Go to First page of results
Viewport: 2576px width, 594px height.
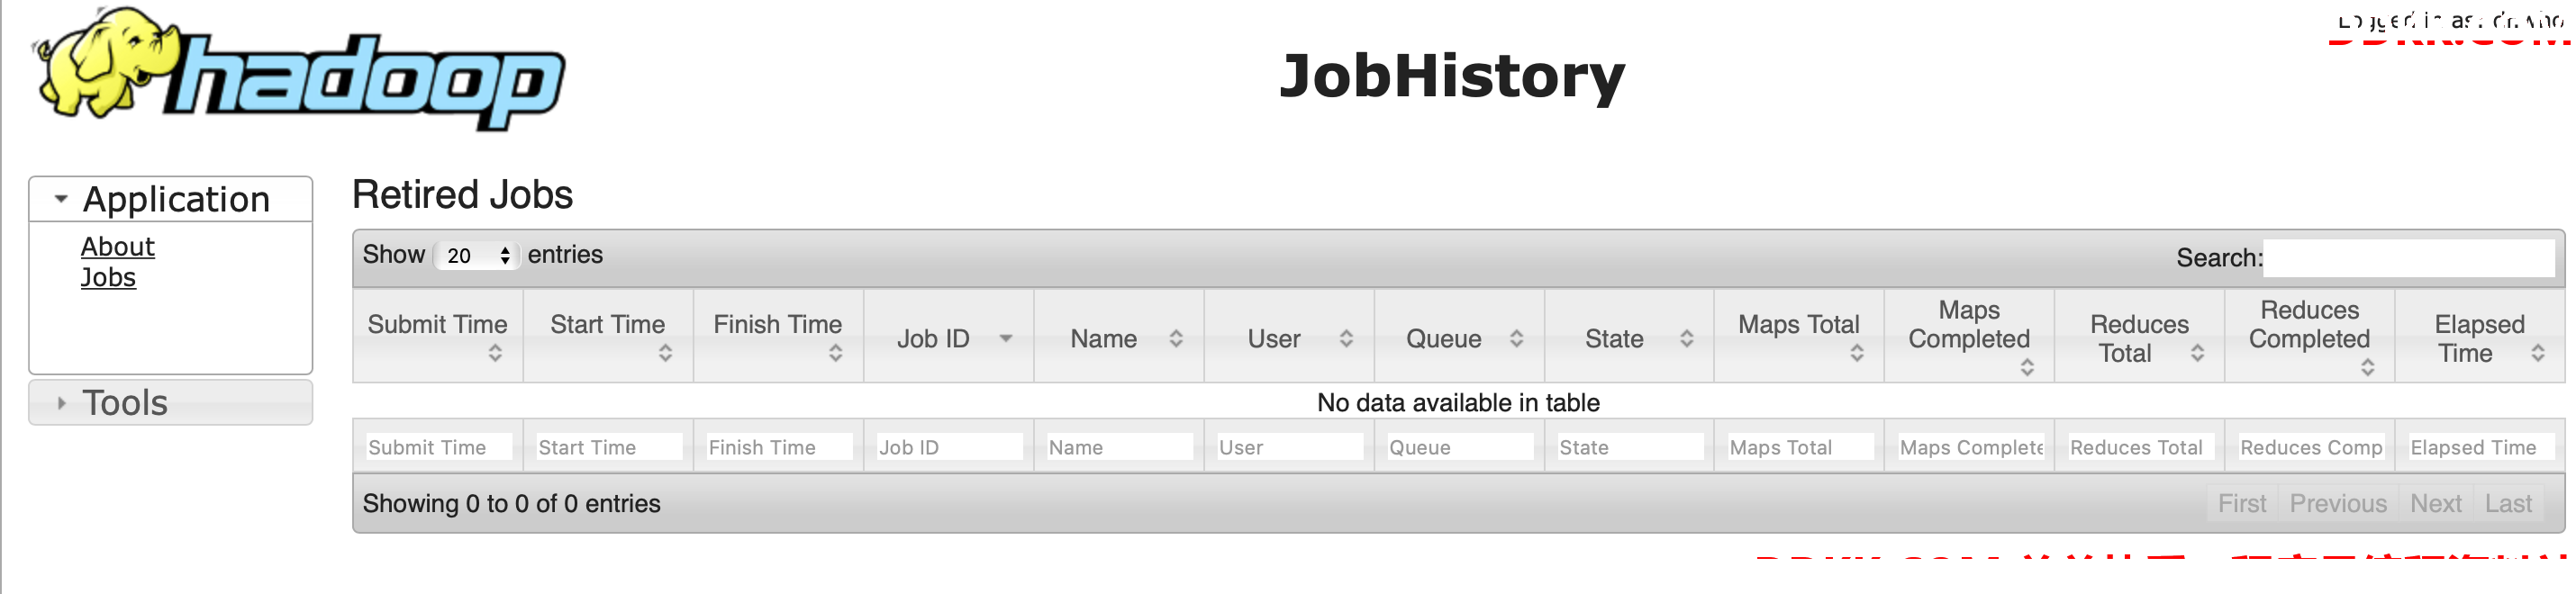point(2242,504)
